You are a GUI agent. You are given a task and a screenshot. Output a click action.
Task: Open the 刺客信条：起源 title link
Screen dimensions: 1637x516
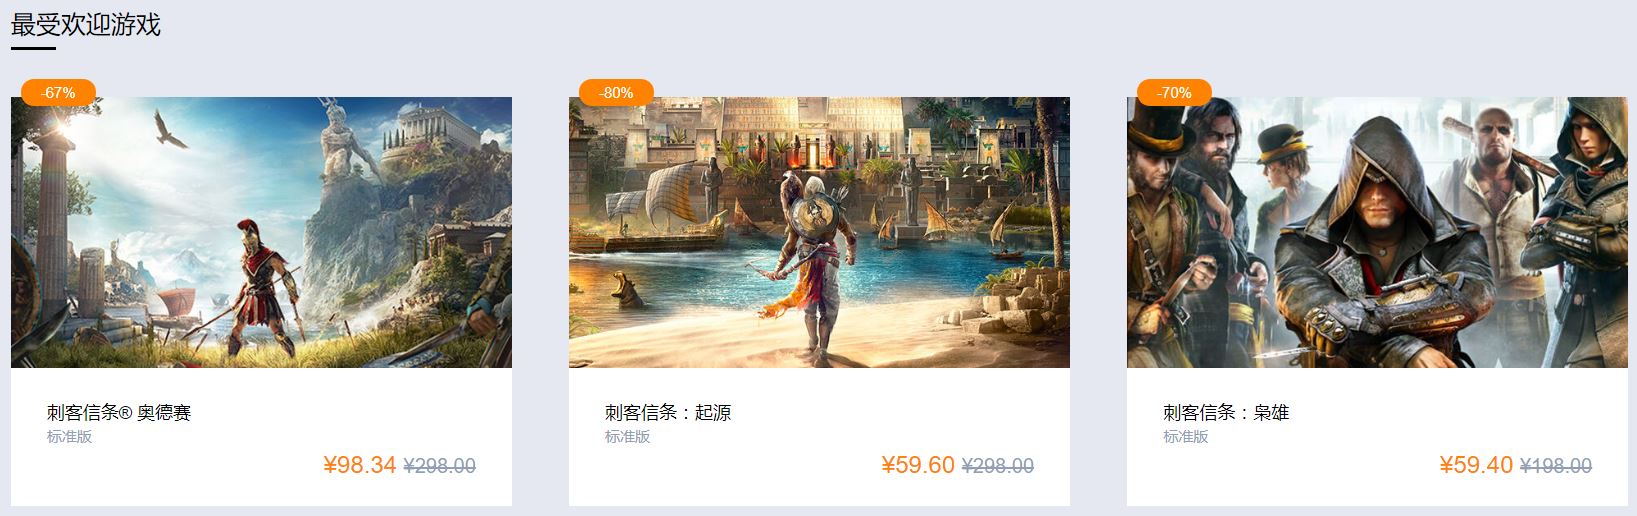tap(668, 412)
